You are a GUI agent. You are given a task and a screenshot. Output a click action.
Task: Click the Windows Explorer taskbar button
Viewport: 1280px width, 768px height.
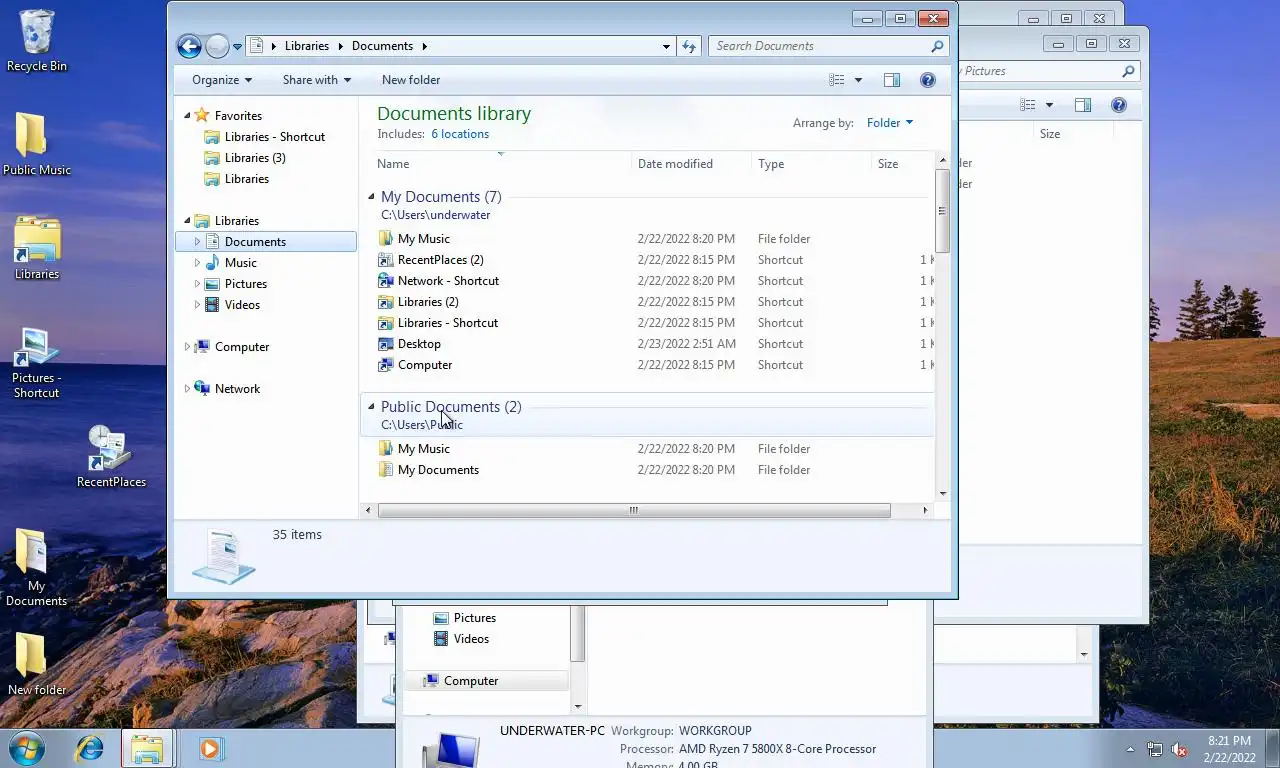point(148,748)
